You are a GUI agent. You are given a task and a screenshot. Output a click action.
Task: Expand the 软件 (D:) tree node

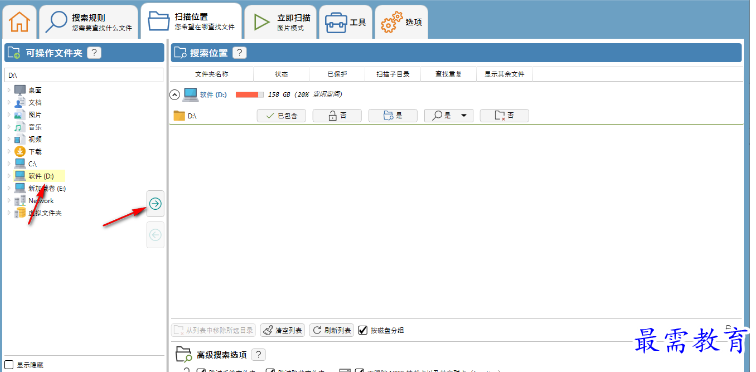coord(9,176)
